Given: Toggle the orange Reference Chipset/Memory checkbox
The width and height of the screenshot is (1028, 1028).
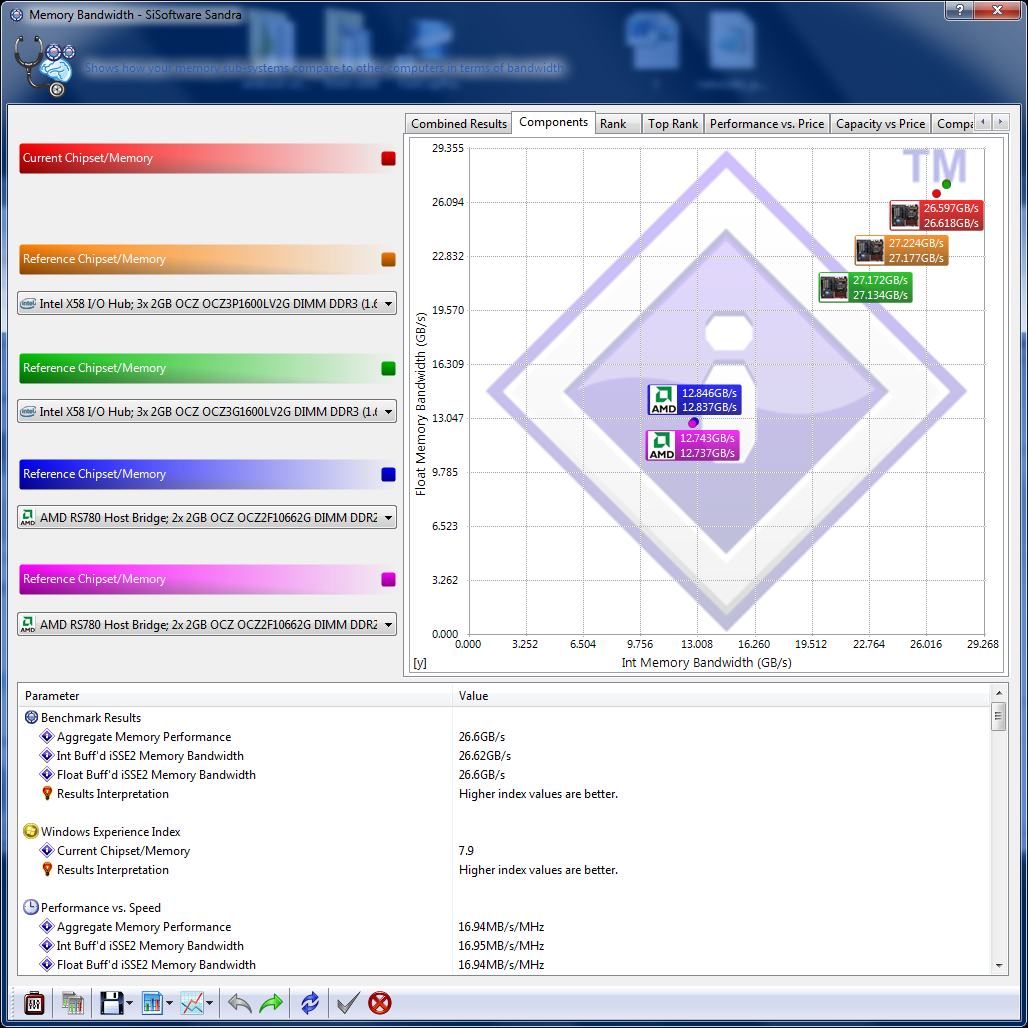Looking at the screenshot, I should (389, 260).
